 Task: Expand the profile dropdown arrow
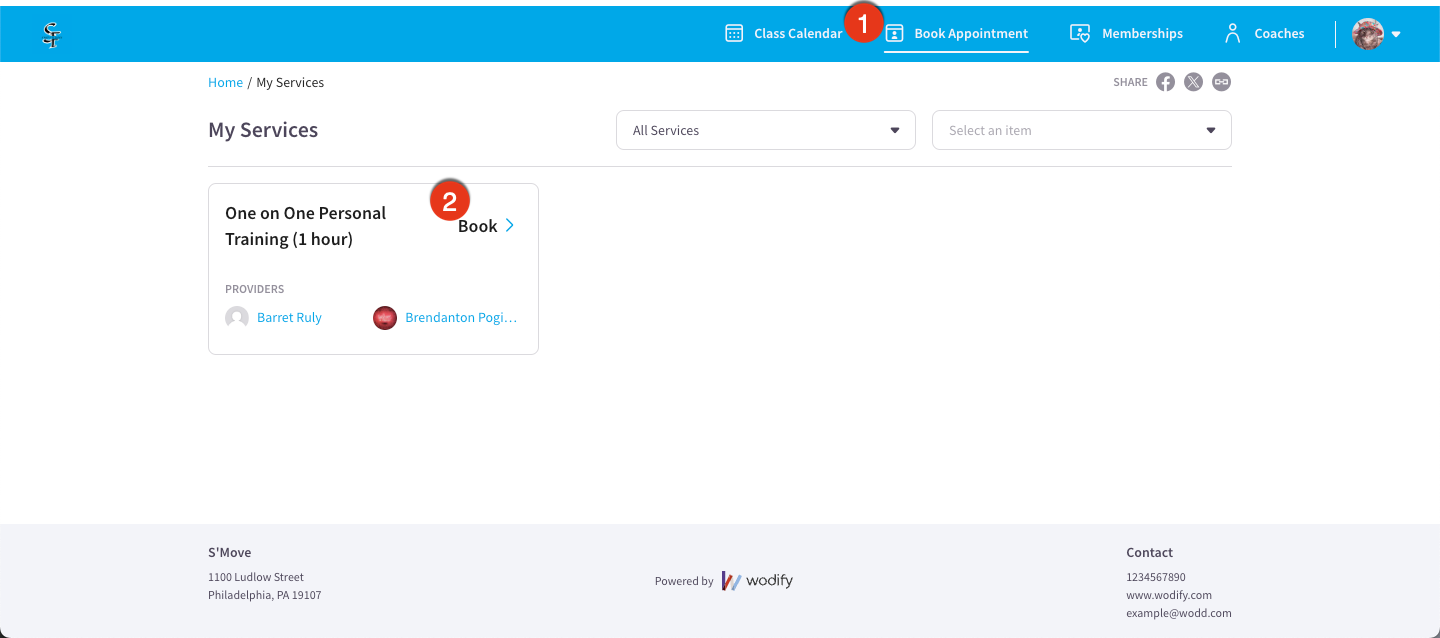[1396, 35]
